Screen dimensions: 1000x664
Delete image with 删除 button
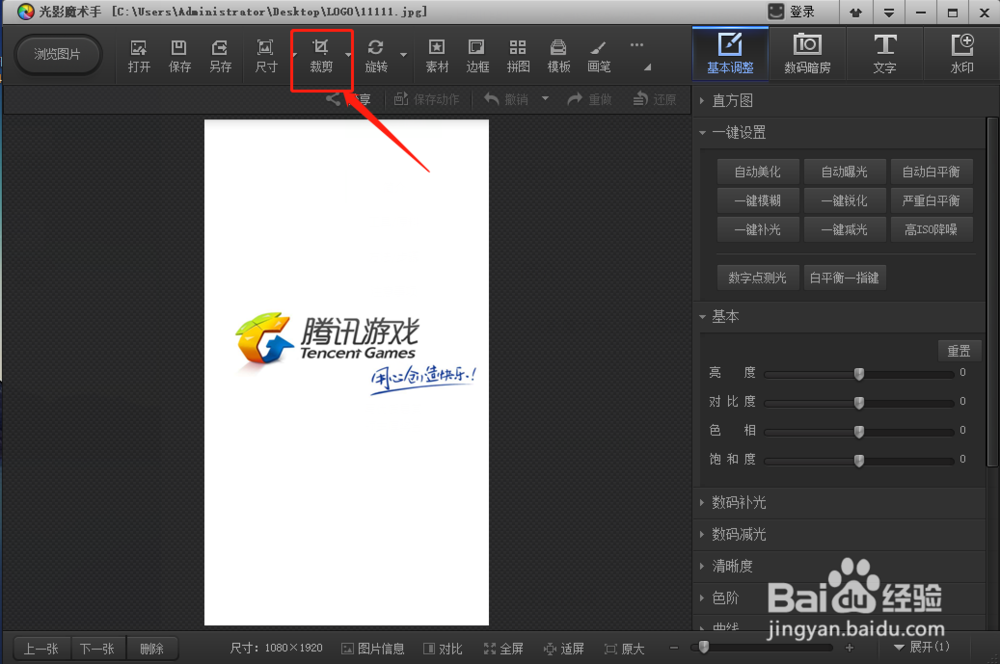[x=152, y=649]
